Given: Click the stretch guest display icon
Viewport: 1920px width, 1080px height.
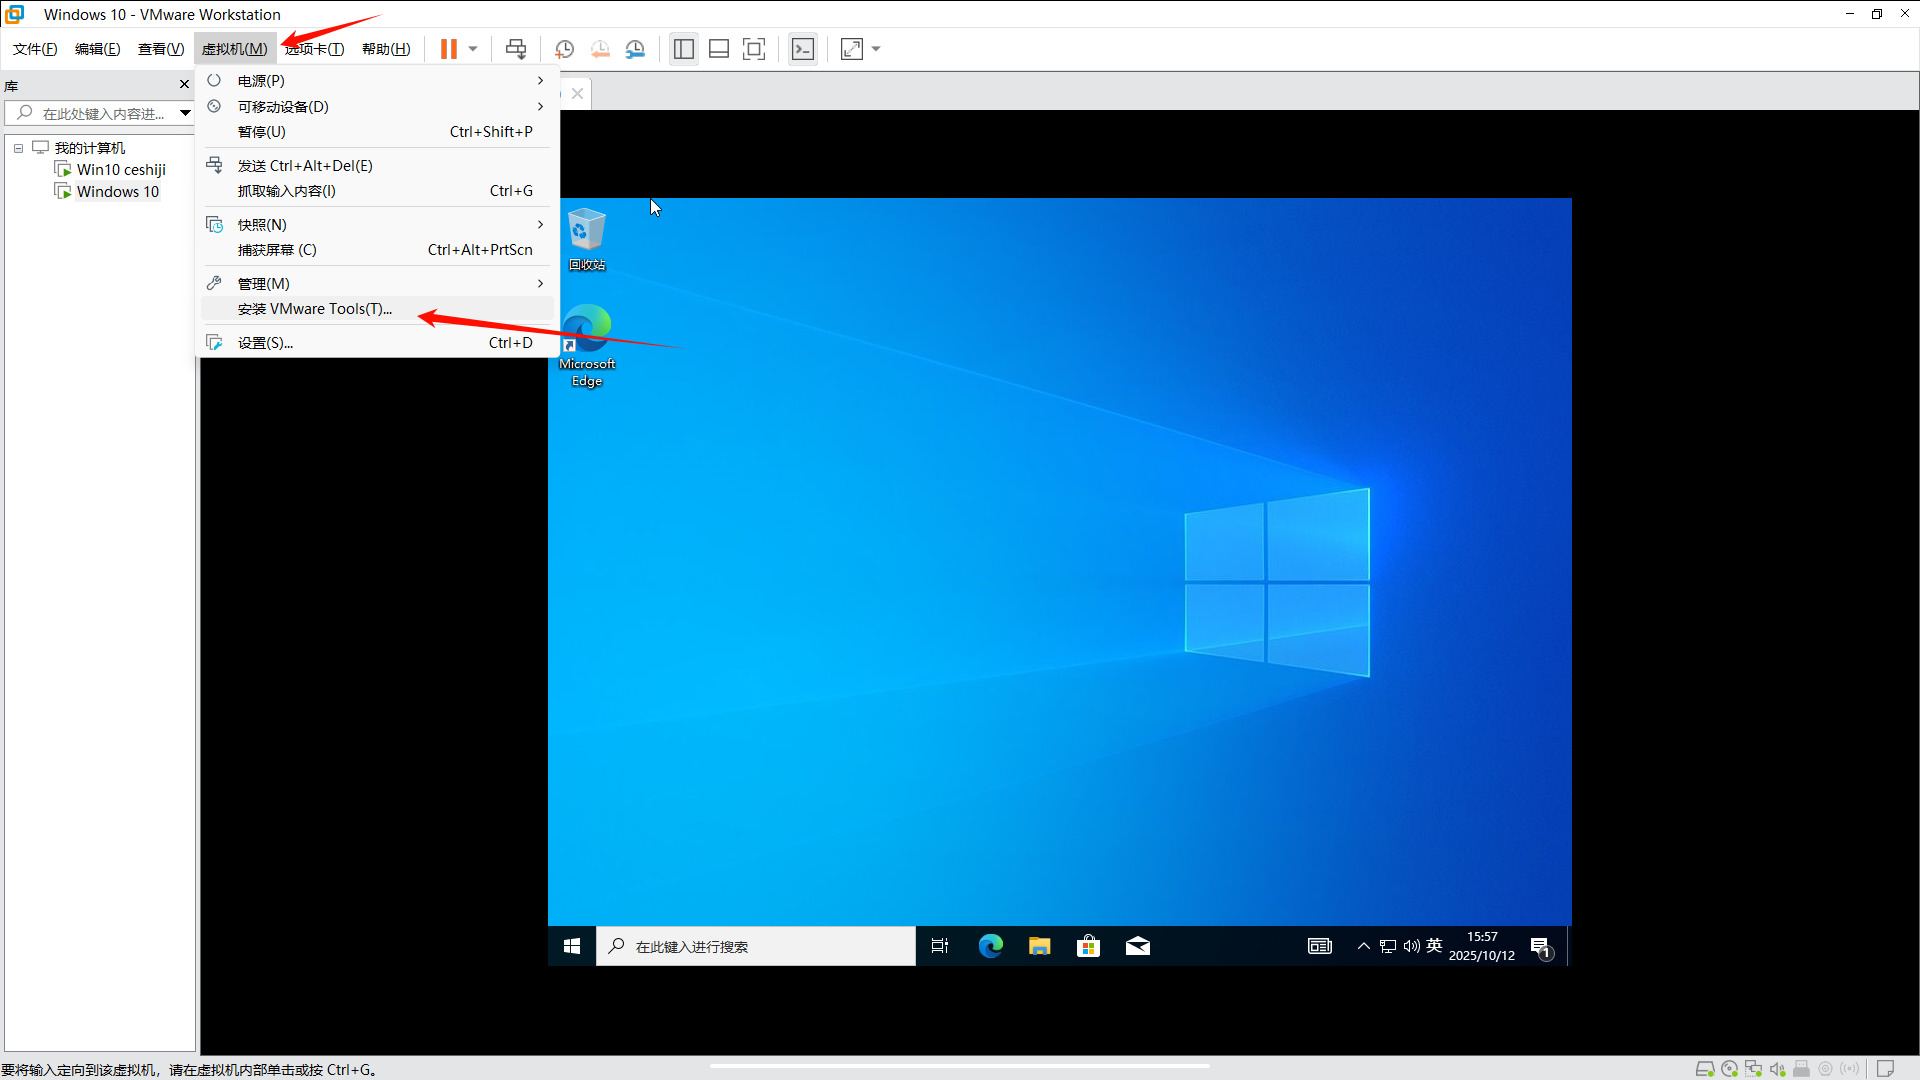Looking at the screenshot, I should (x=852, y=49).
